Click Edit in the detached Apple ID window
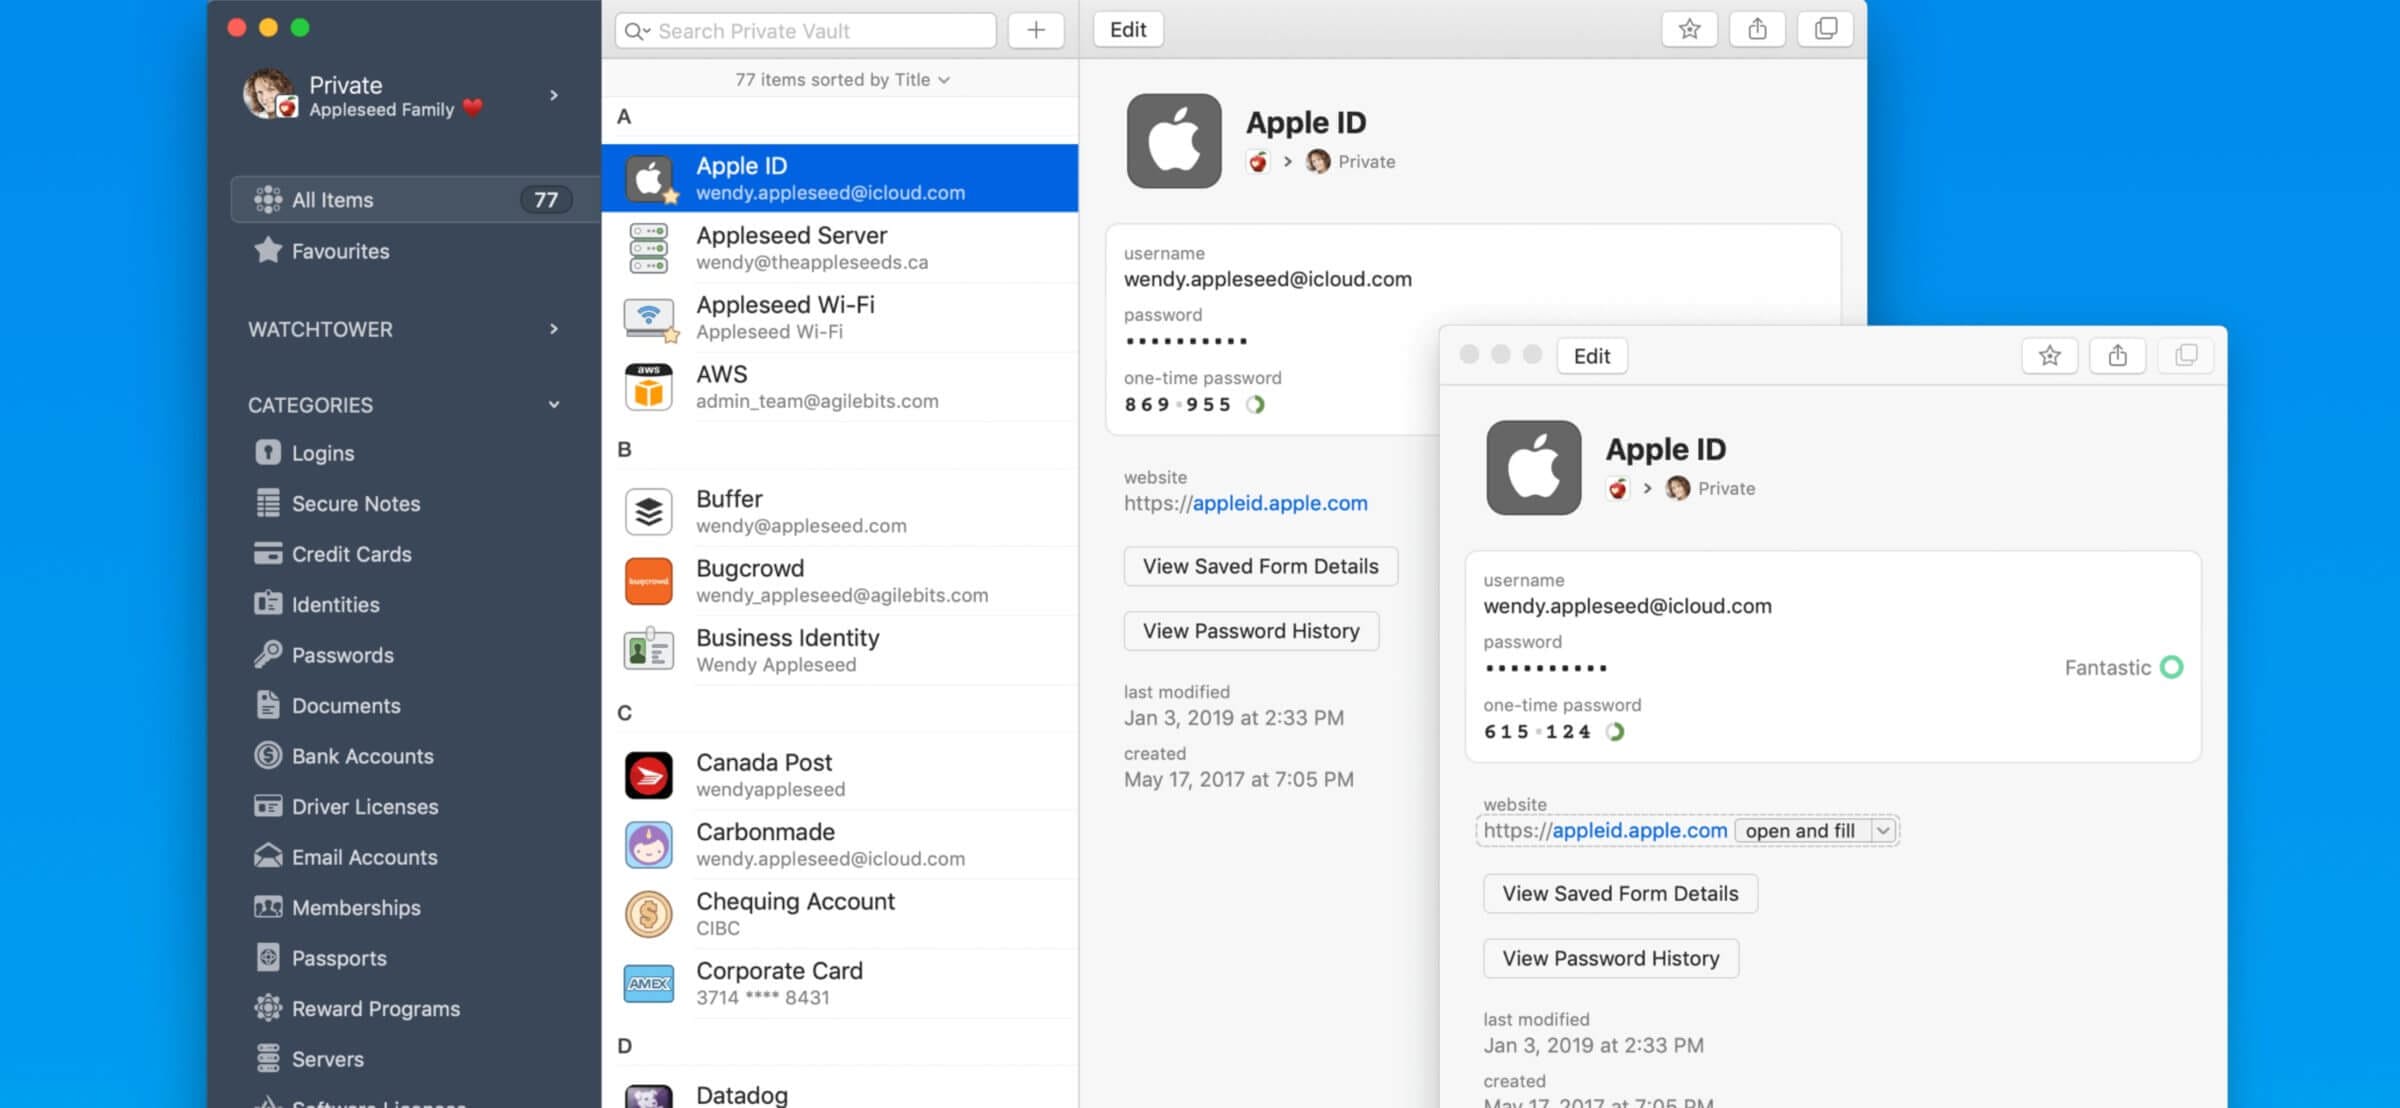The image size is (2400, 1108). point(1591,355)
